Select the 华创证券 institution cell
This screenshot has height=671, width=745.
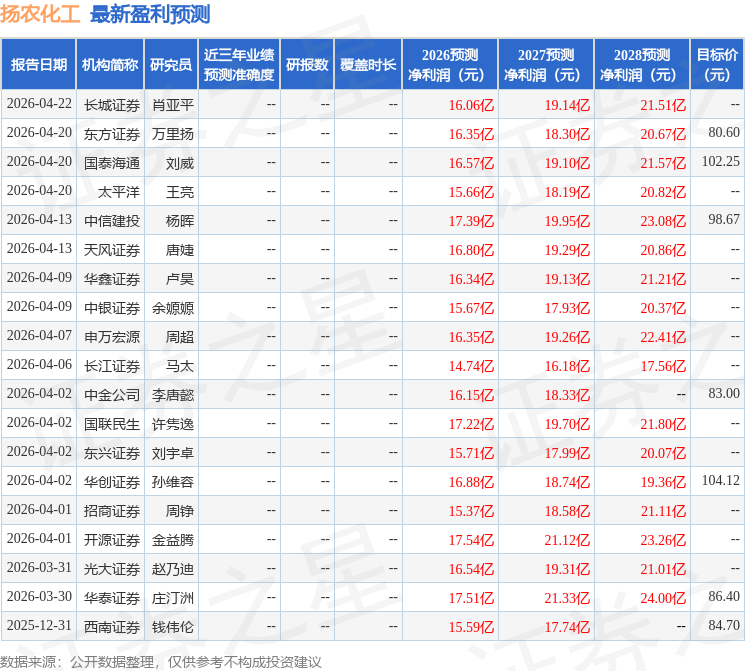click(112, 482)
